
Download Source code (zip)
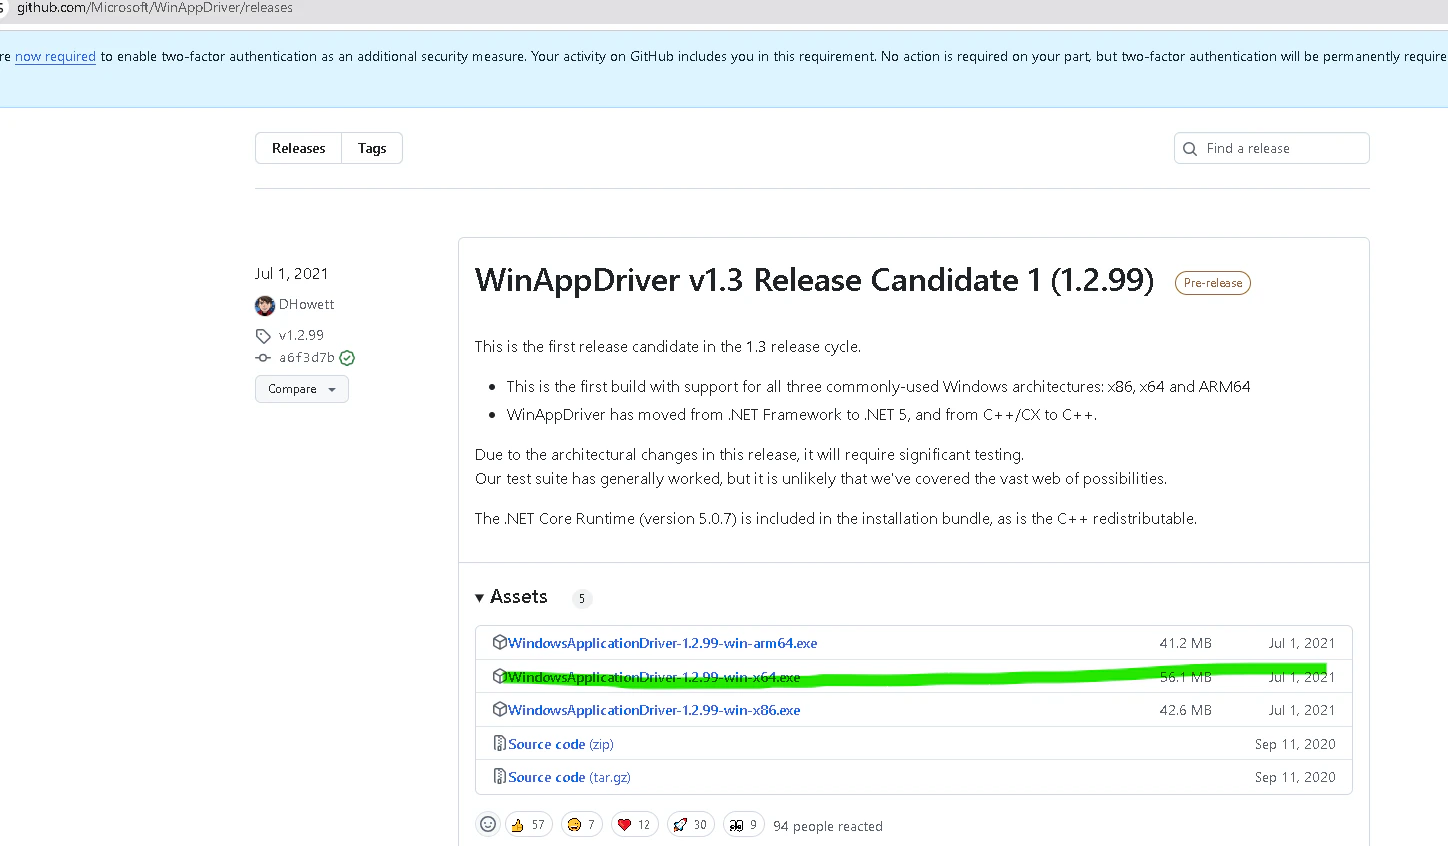pyautogui.click(x=561, y=744)
